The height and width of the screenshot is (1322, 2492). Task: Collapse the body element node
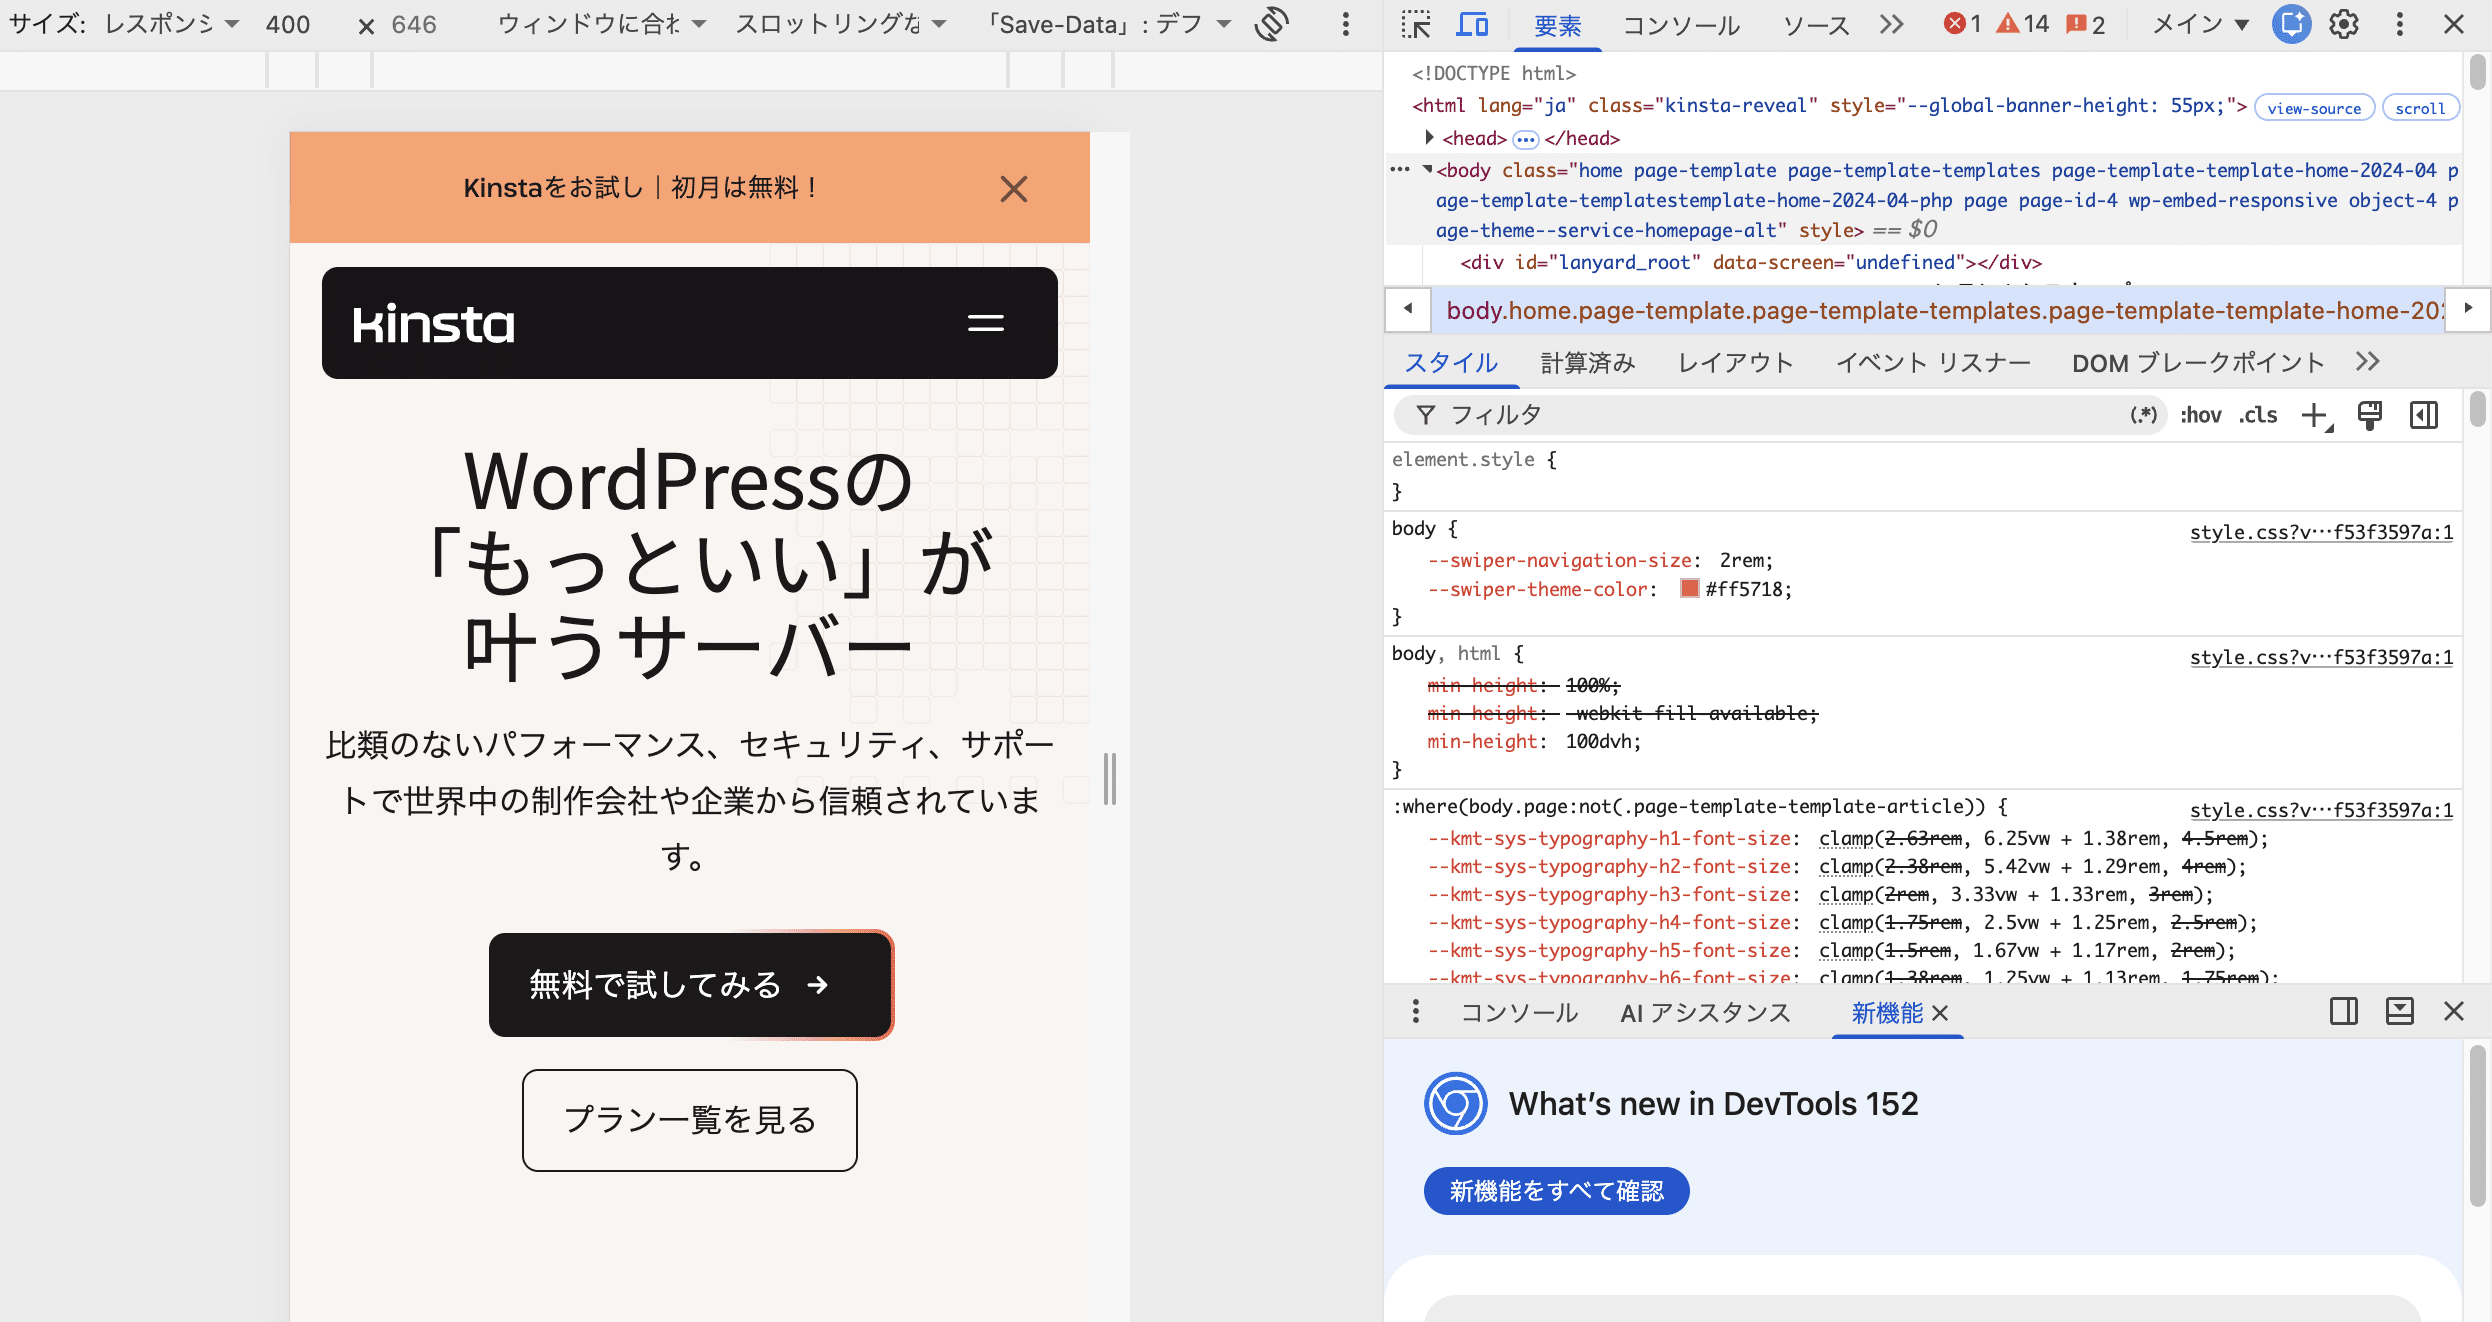click(1427, 169)
